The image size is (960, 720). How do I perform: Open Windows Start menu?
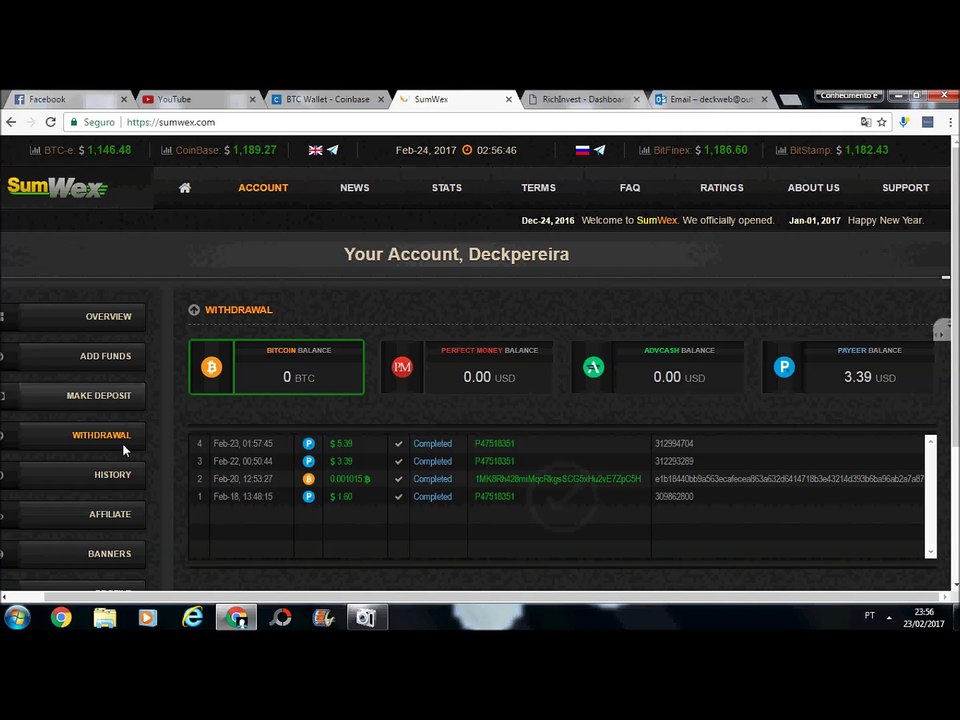tap(17, 617)
